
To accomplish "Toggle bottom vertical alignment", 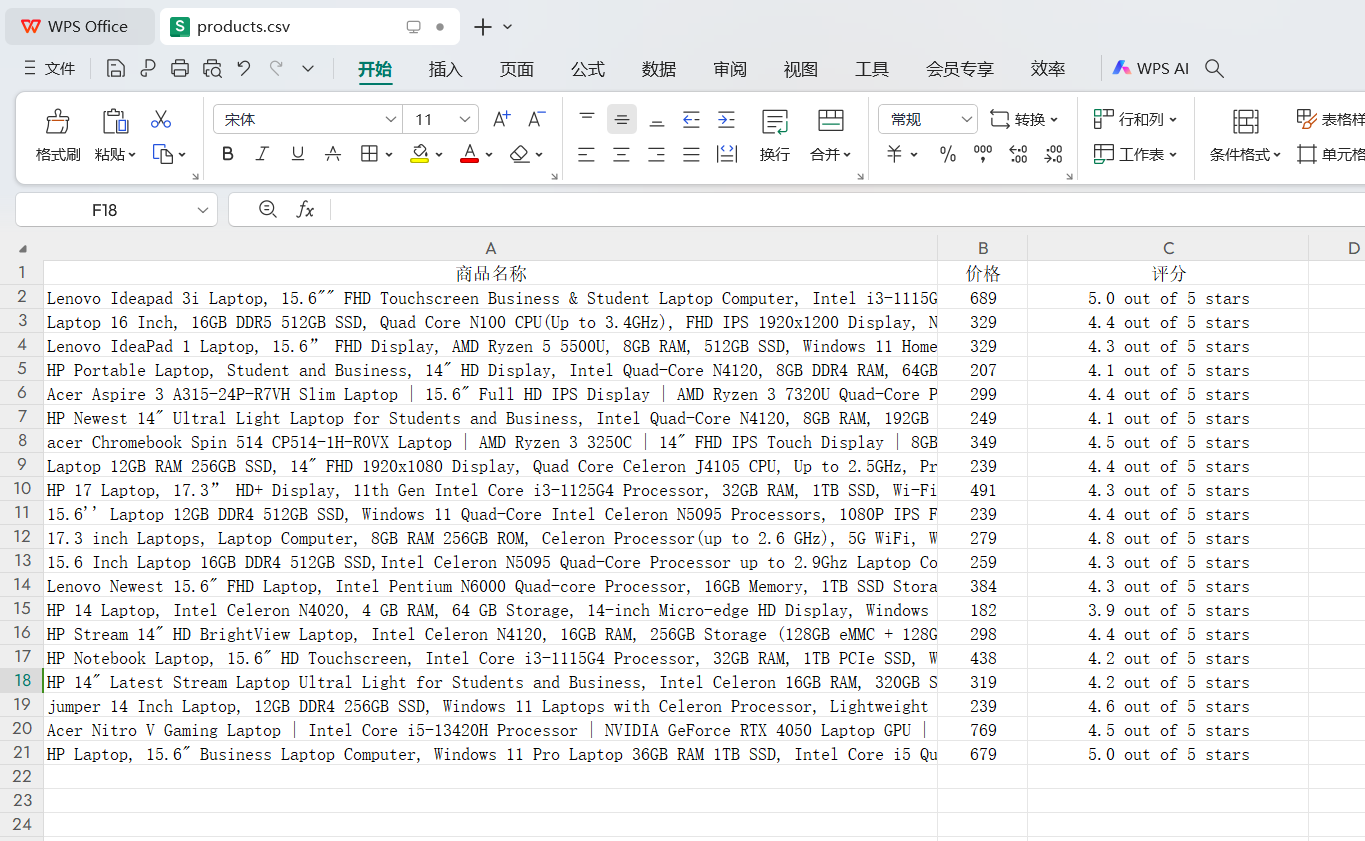I will (x=656, y=119).
